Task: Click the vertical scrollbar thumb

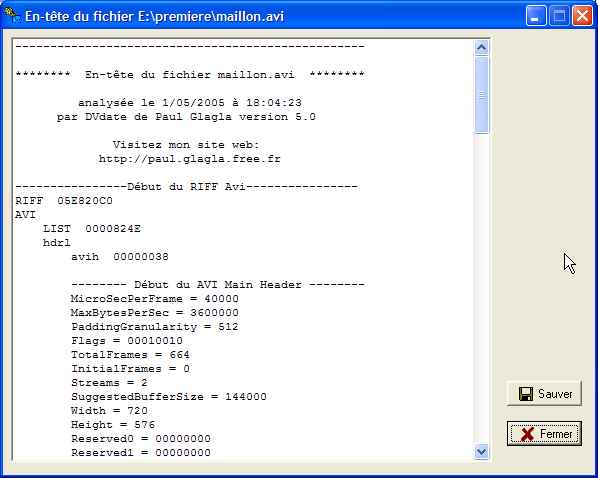Action: (481, 95)
